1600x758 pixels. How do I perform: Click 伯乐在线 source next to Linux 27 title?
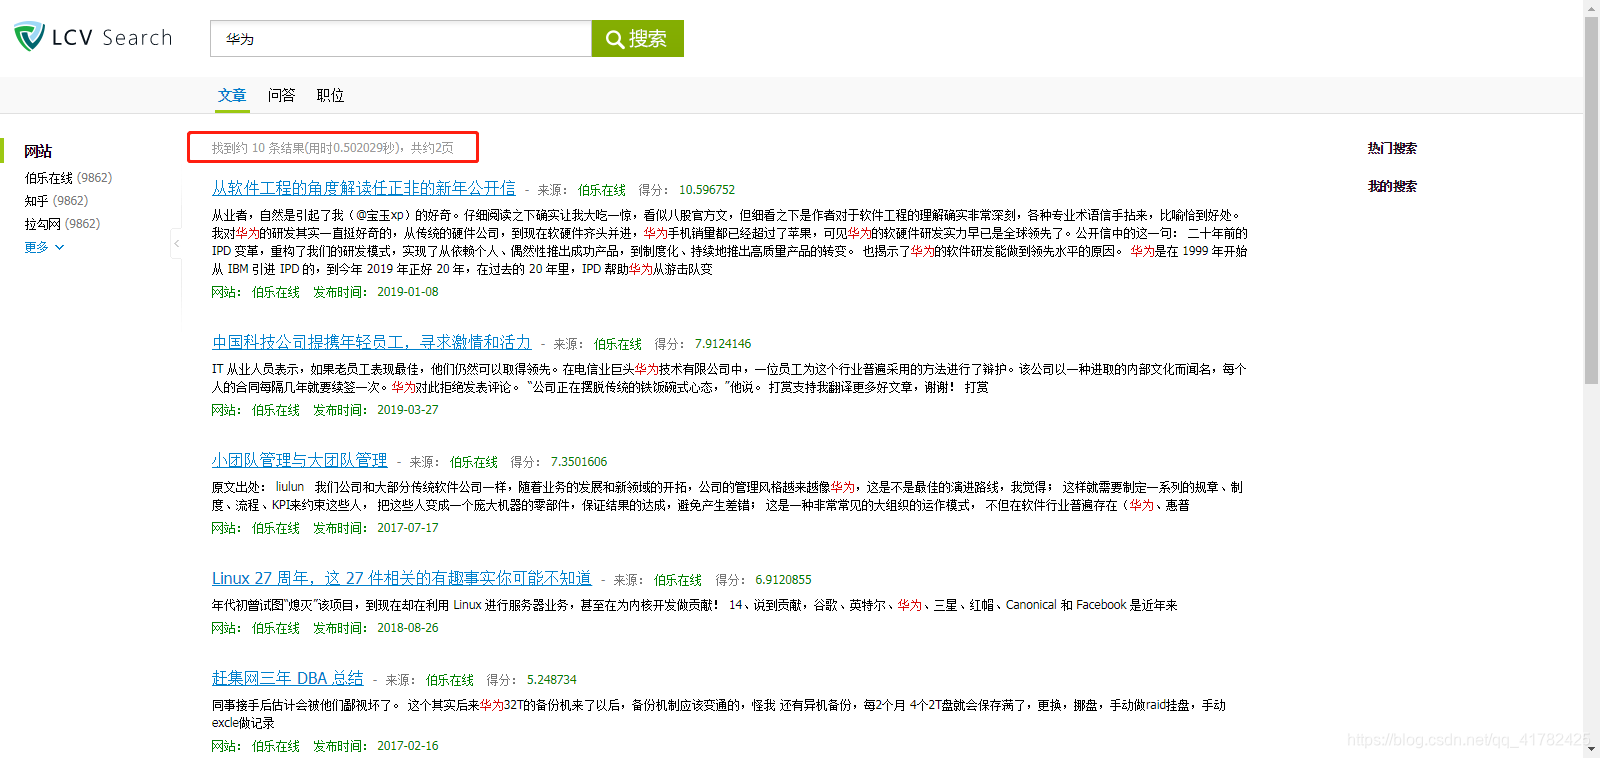(x=678, y=580)
